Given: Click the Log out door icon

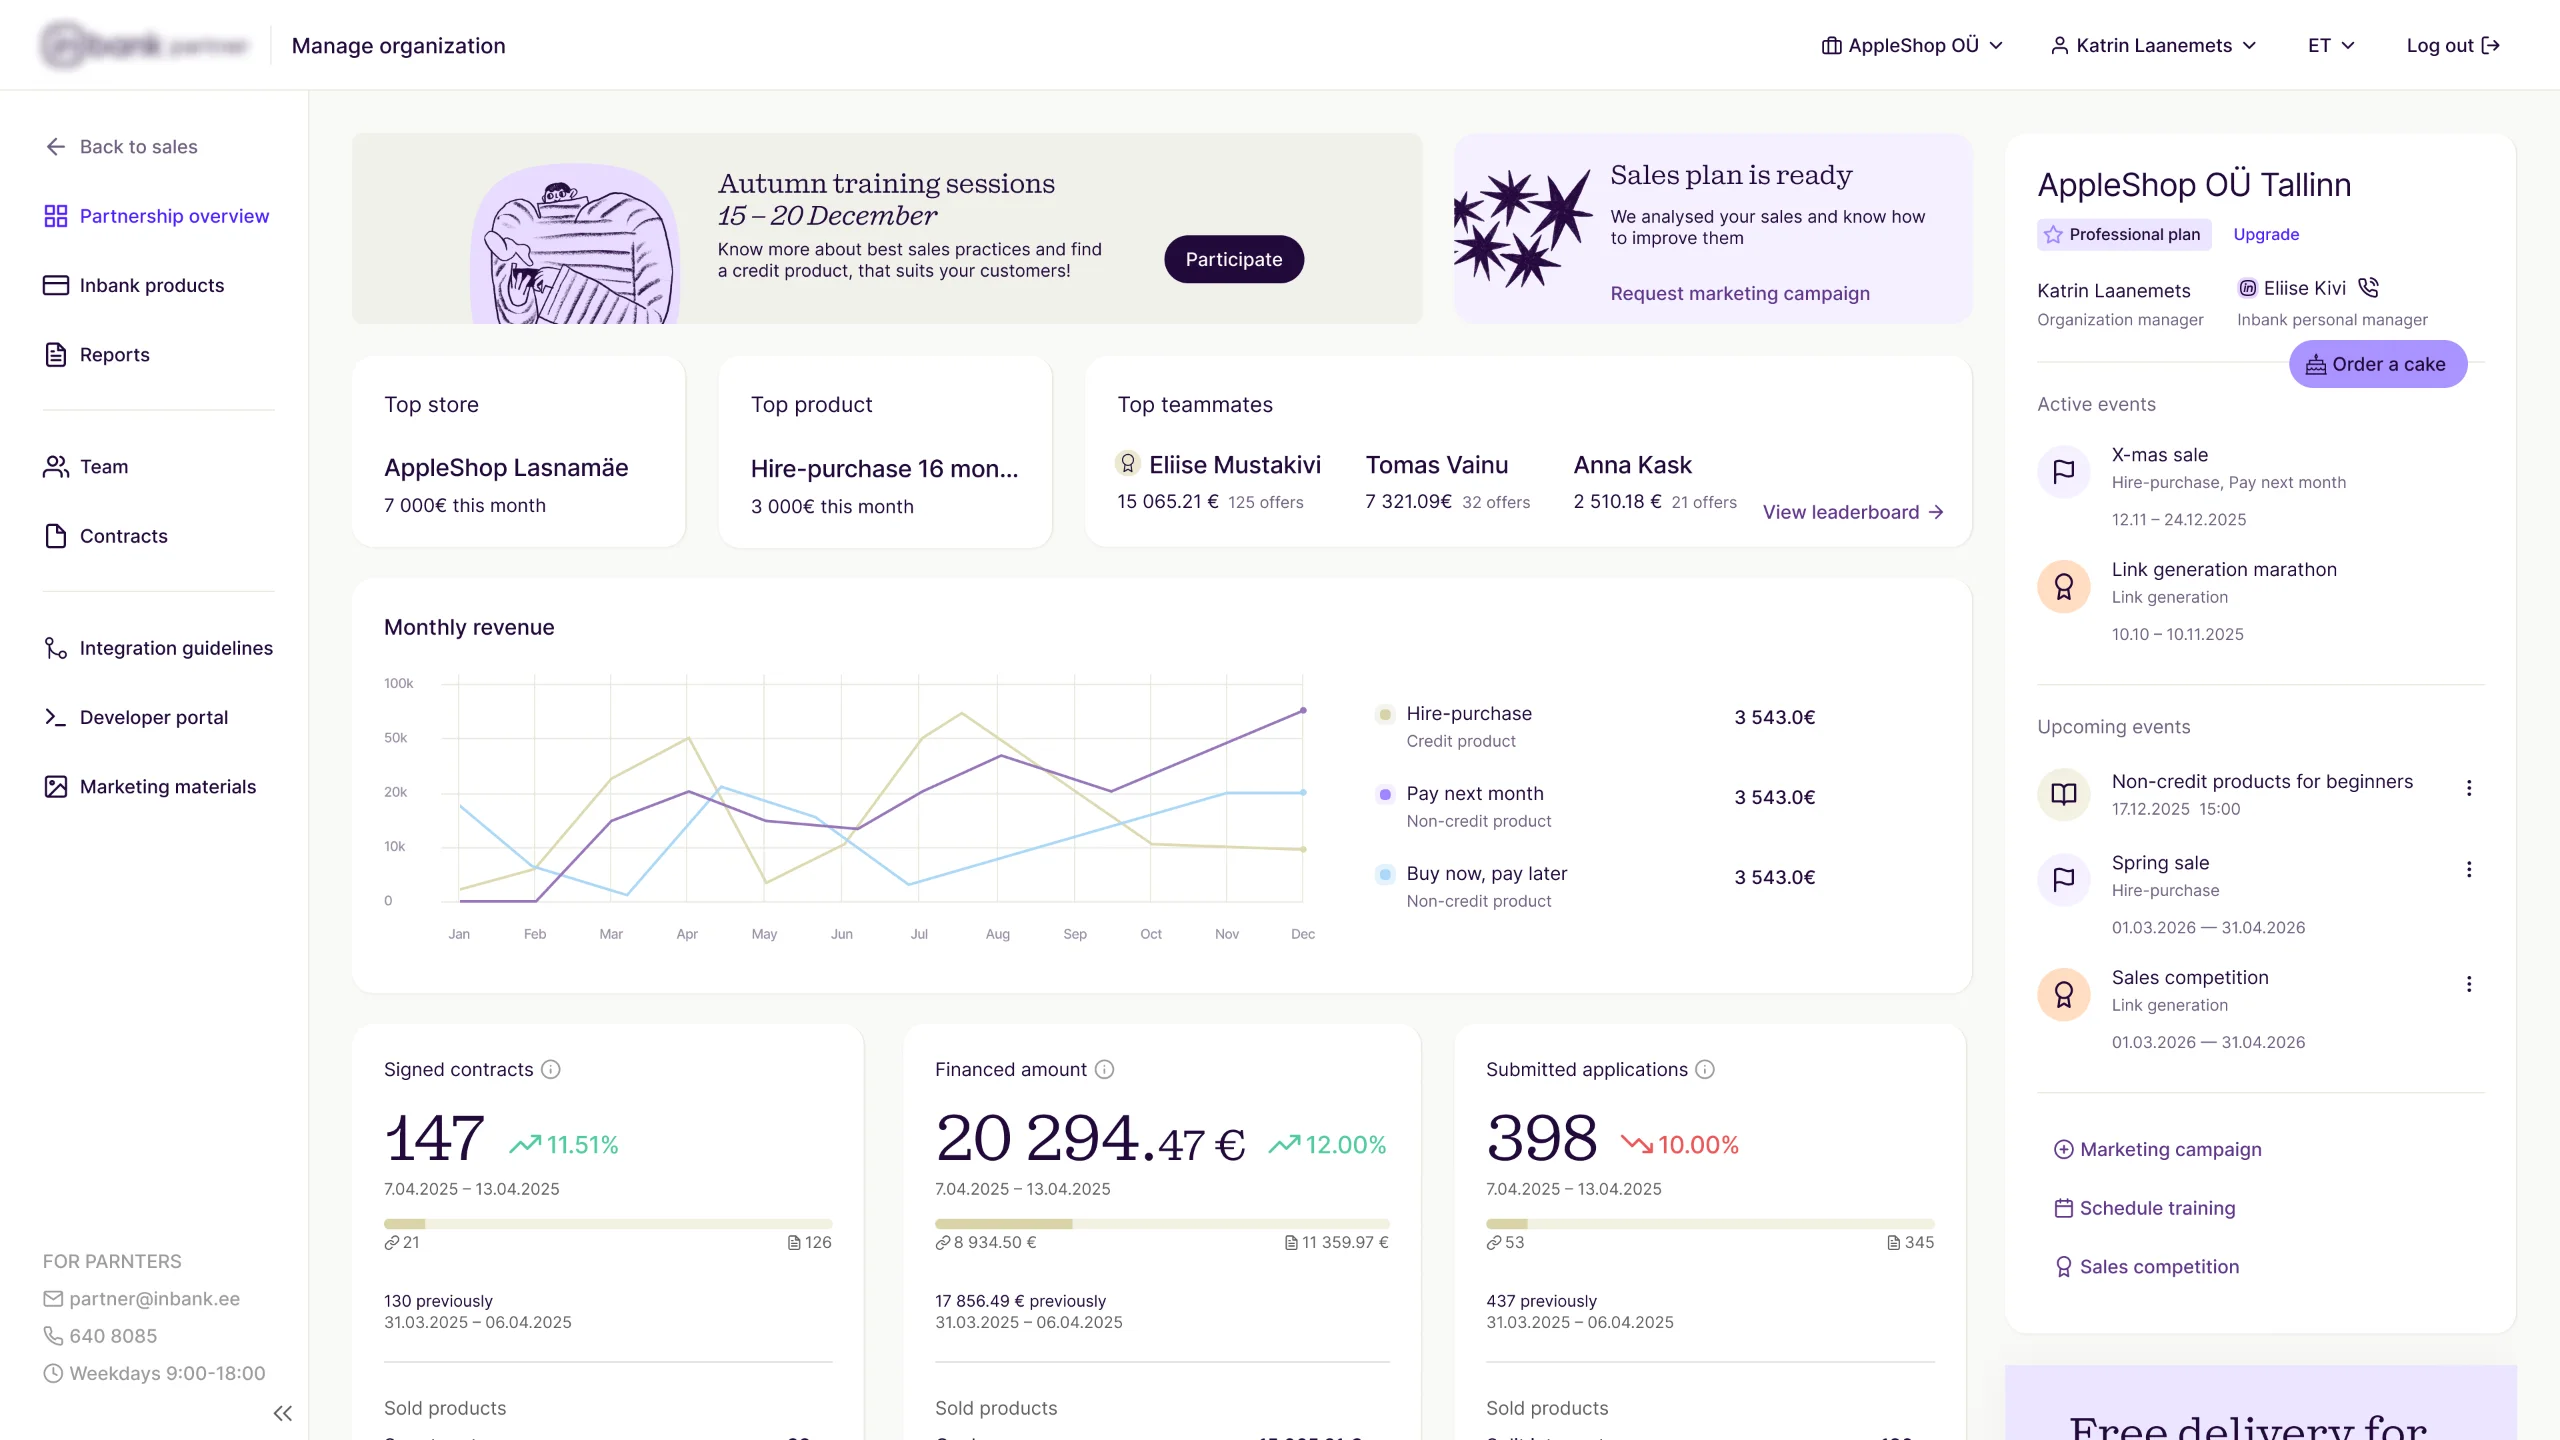Looking at the screenshot, I should (x=2491, y=45).
